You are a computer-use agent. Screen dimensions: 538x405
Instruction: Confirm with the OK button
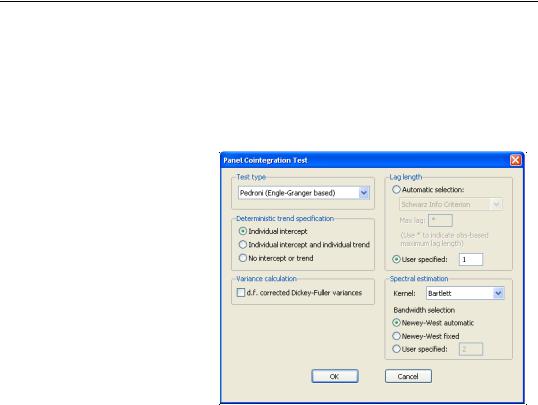[335, 376]
